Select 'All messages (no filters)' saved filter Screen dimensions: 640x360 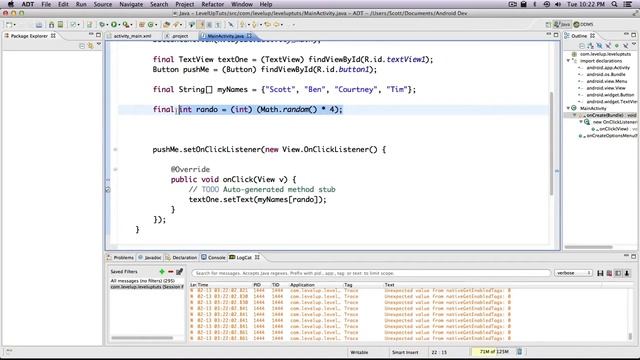coord(142,281)
